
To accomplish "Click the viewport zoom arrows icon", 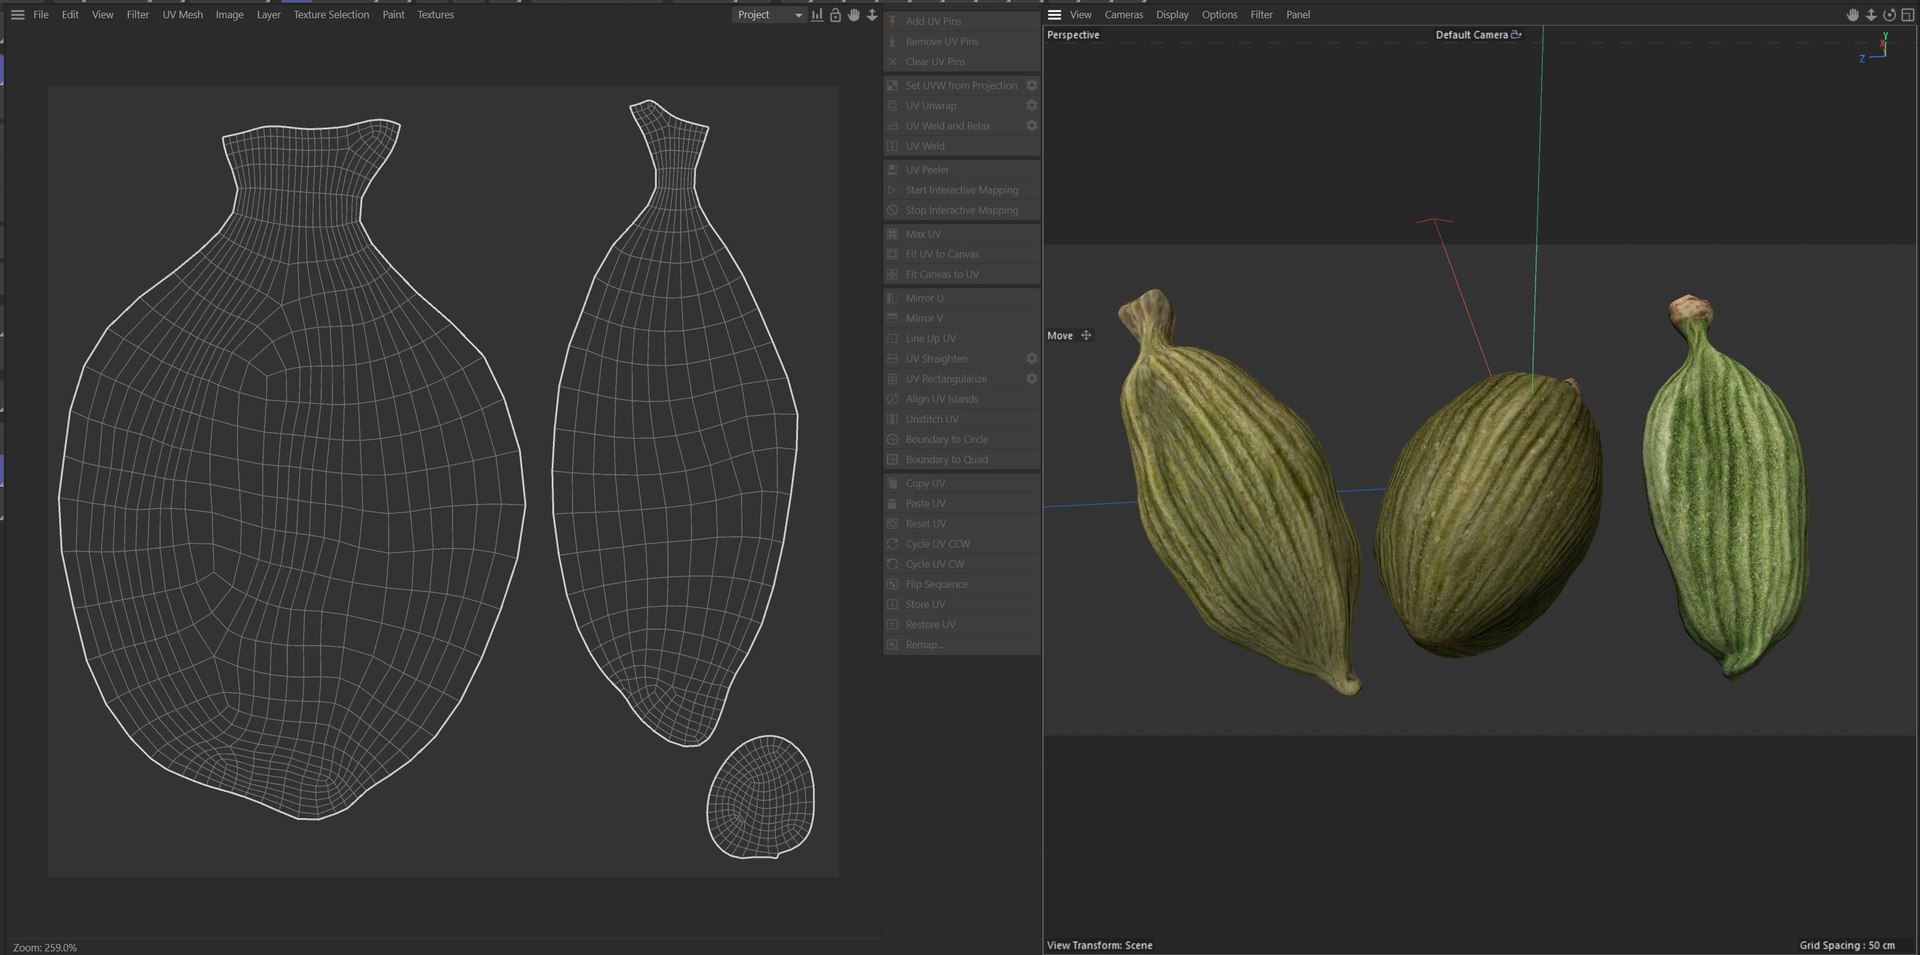I will pyautogui.click(x=1870, y=15).
